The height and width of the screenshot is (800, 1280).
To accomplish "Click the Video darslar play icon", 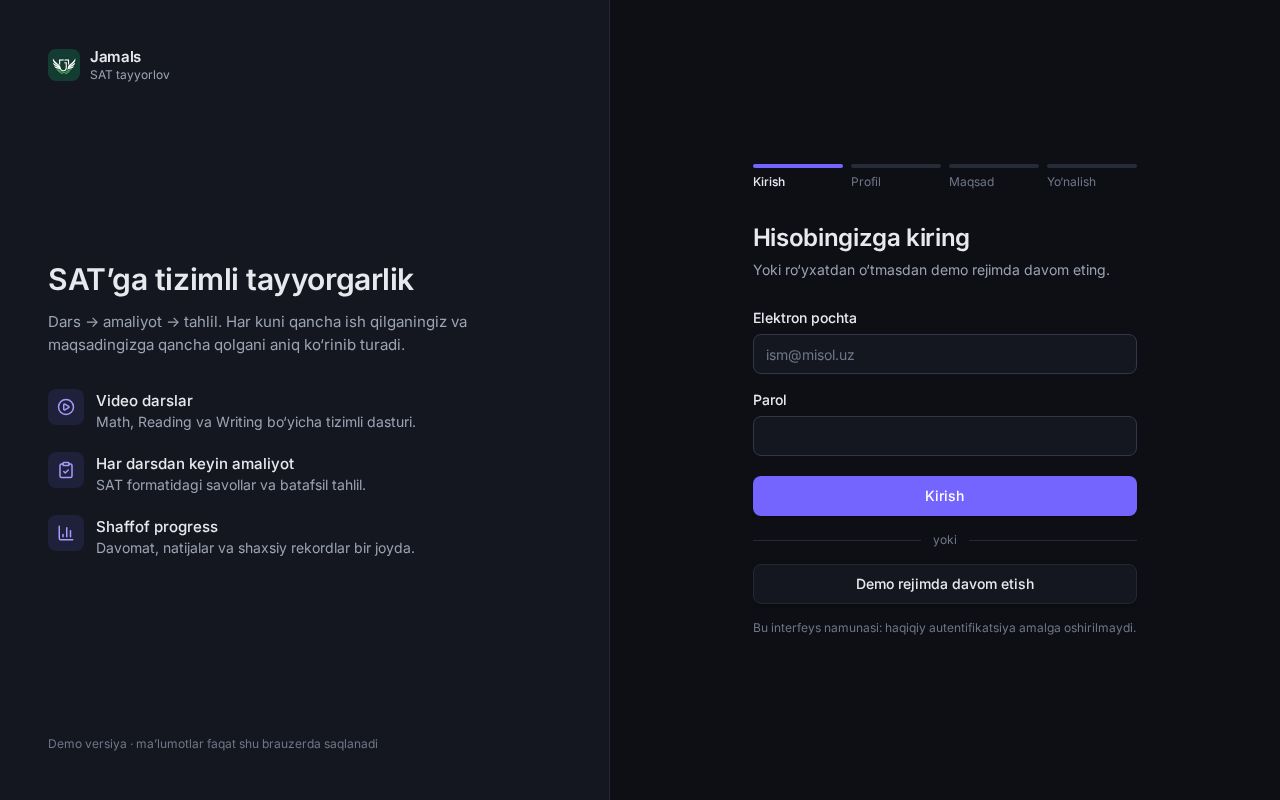I will 66,407.
